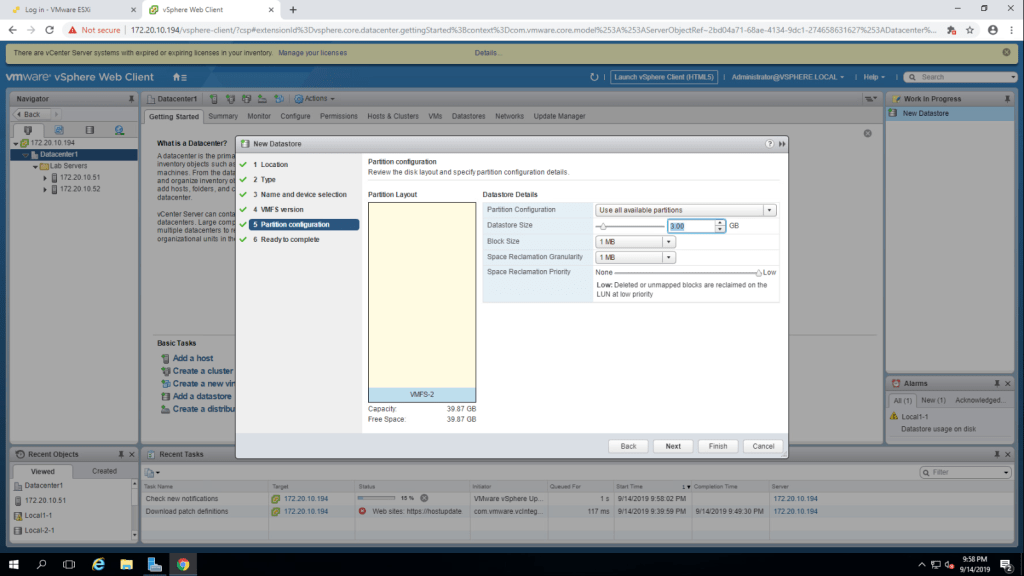Click the Datastore Size GB input field

pyautogui.click(x=690, y=226)
